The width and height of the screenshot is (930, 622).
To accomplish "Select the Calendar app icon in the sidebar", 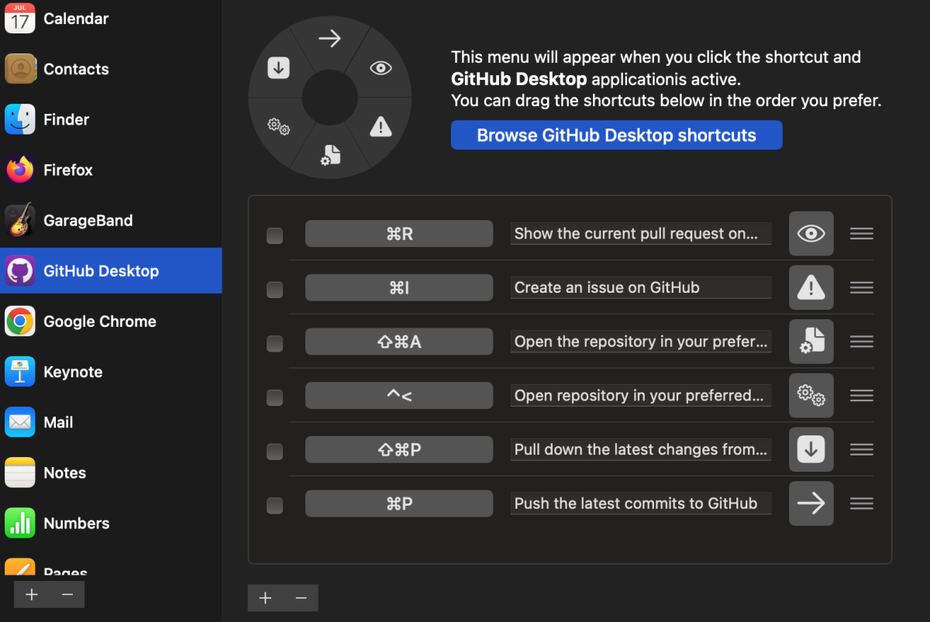I will point(20,18).
